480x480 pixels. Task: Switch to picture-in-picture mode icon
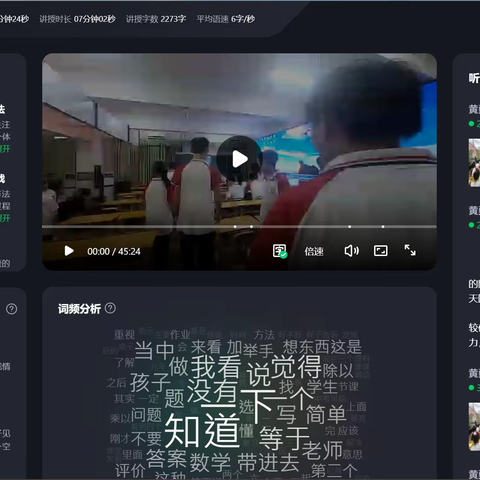coord(380,251)
